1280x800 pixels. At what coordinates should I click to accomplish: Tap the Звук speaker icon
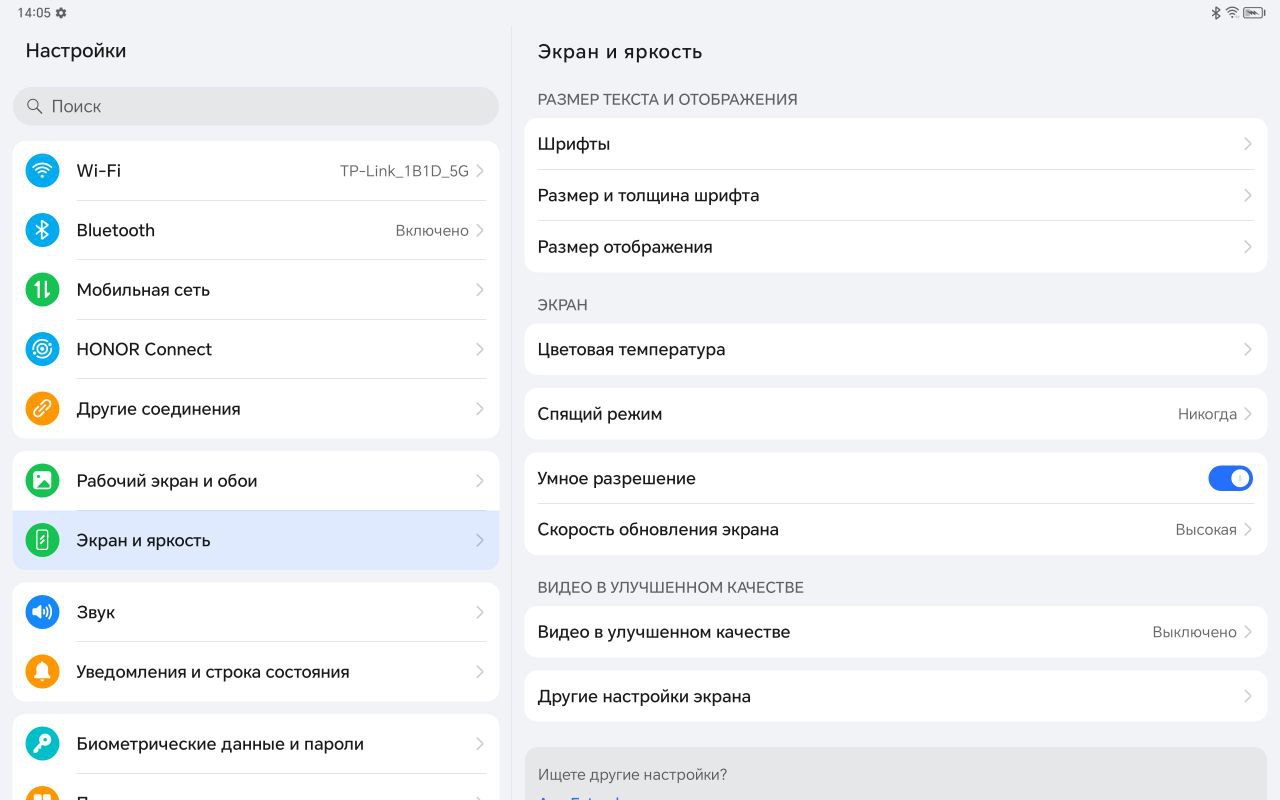click(x=42, y=612)
